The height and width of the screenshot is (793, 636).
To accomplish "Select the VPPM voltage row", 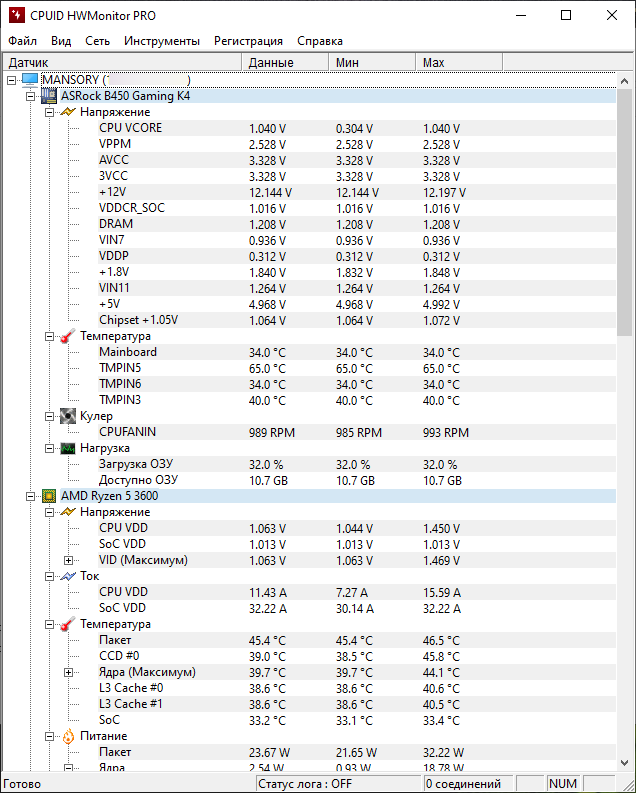I will [357, 144].
